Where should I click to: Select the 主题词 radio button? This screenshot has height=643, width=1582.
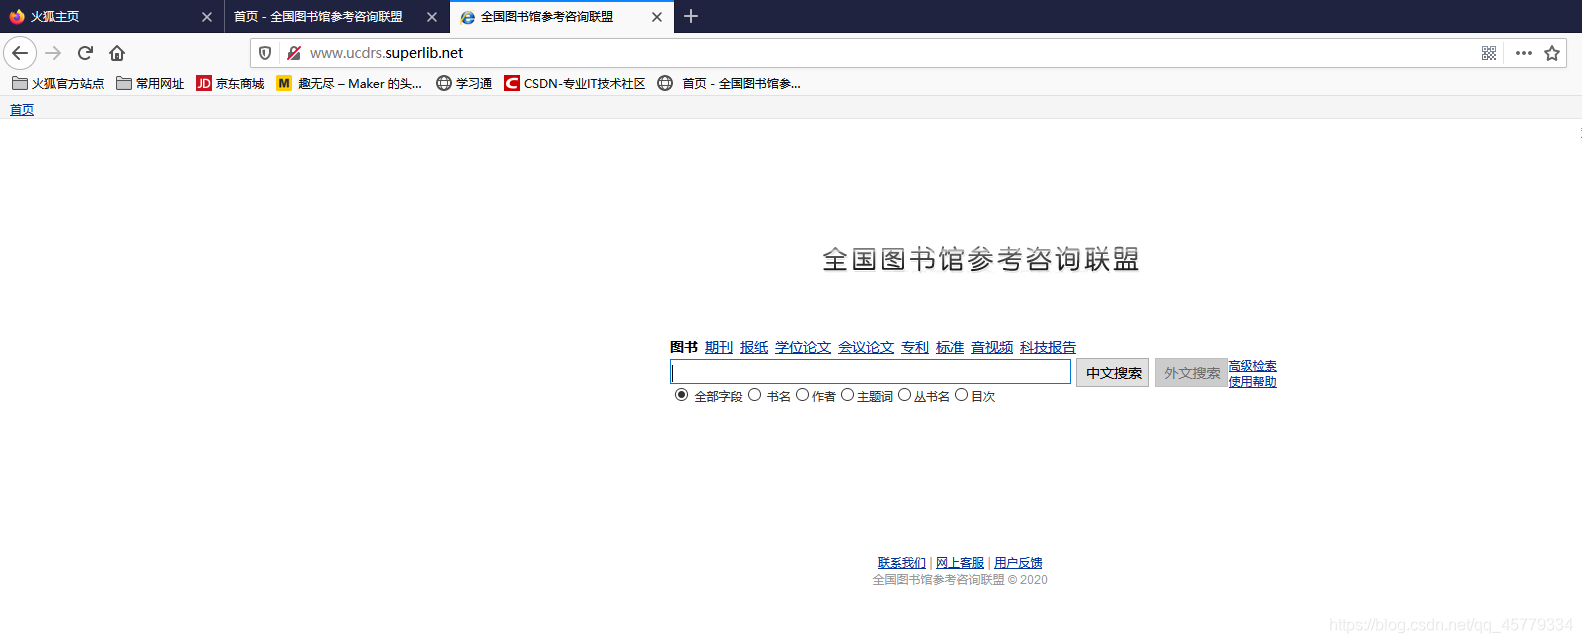pos(847,395)
